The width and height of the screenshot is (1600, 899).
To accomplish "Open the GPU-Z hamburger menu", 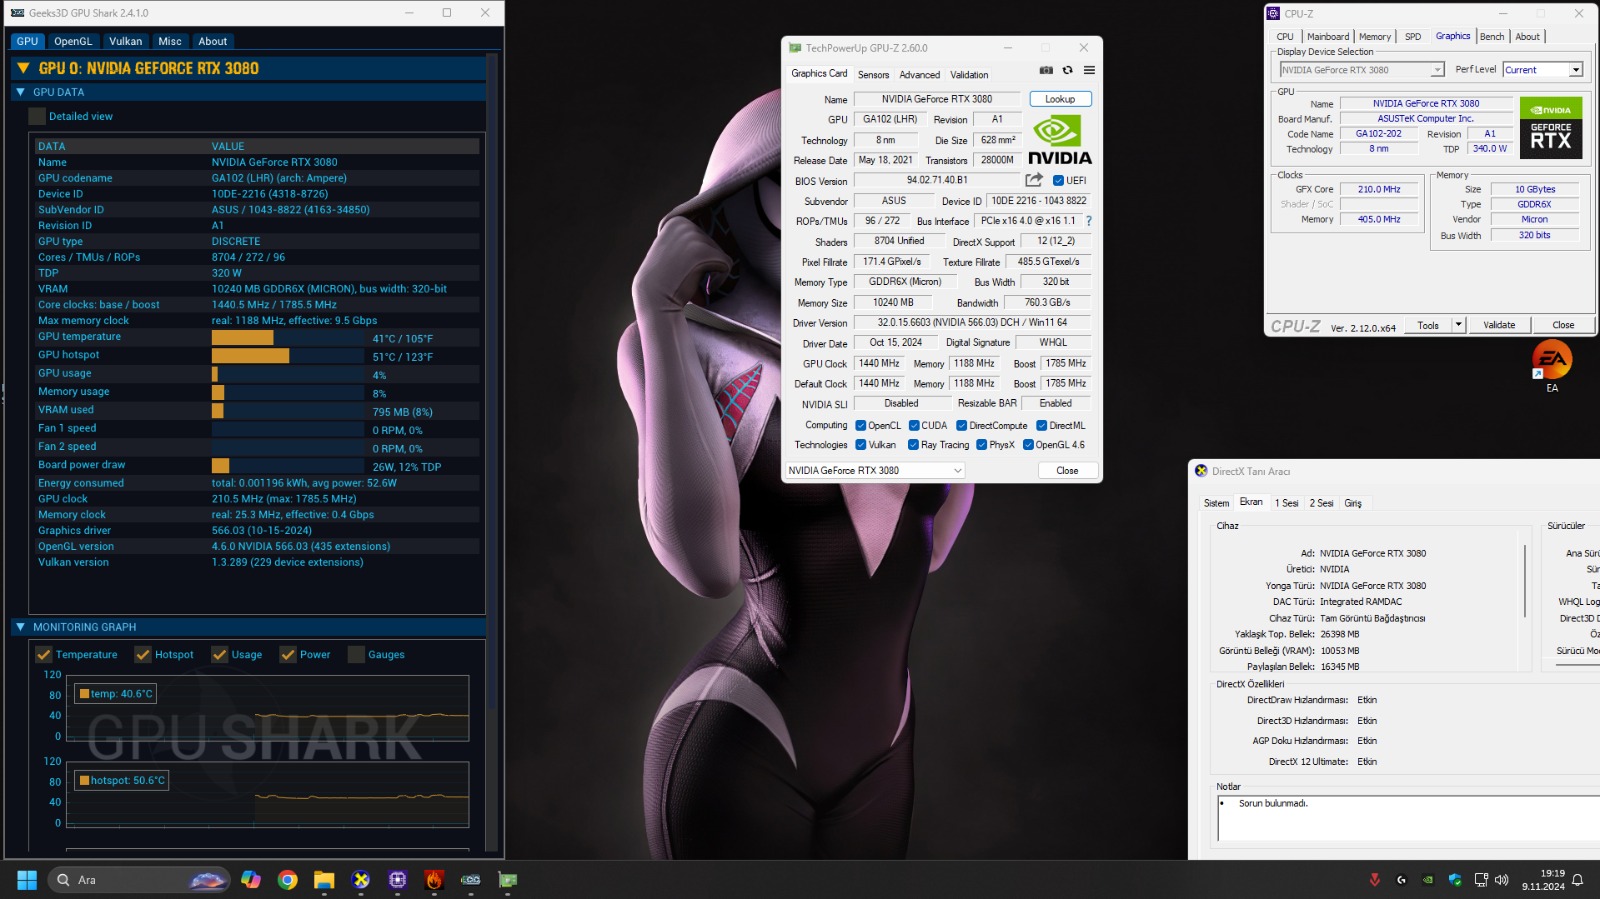I will [1089, 70].
